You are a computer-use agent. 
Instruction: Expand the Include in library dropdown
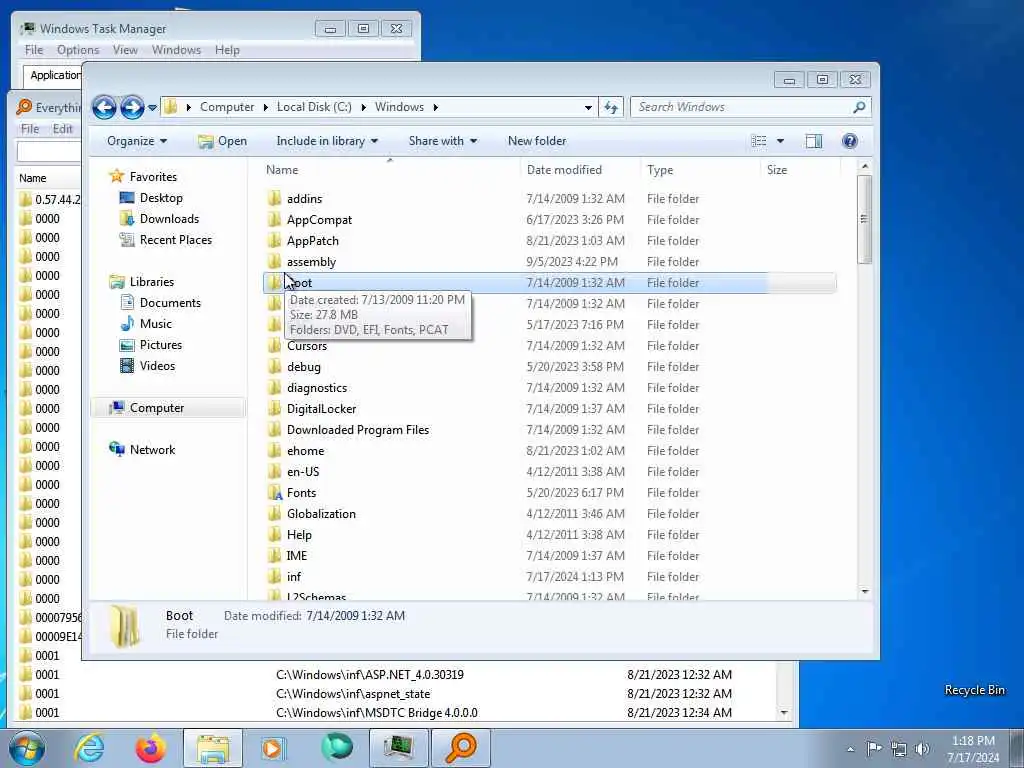pos(327,141)
